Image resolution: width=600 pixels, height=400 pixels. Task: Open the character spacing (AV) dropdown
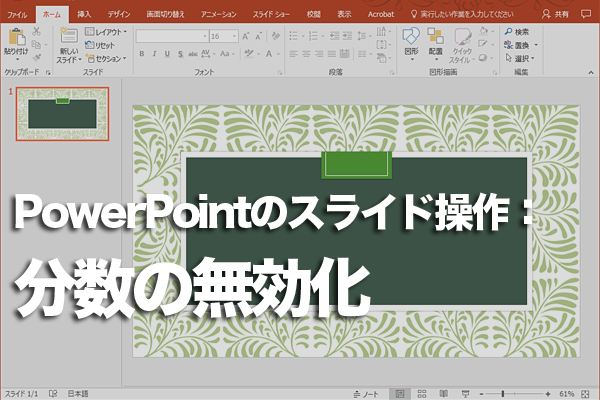click(208, 54)
